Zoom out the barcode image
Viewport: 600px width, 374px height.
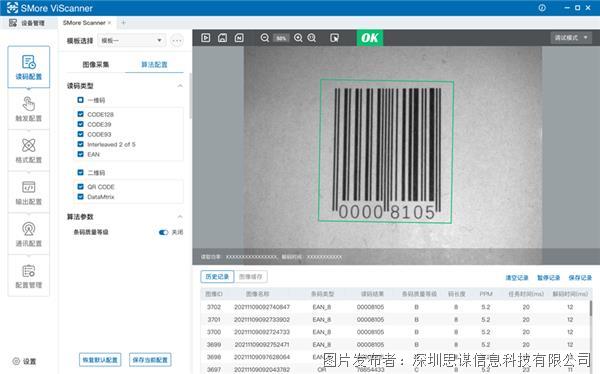(x=264, y=38)
